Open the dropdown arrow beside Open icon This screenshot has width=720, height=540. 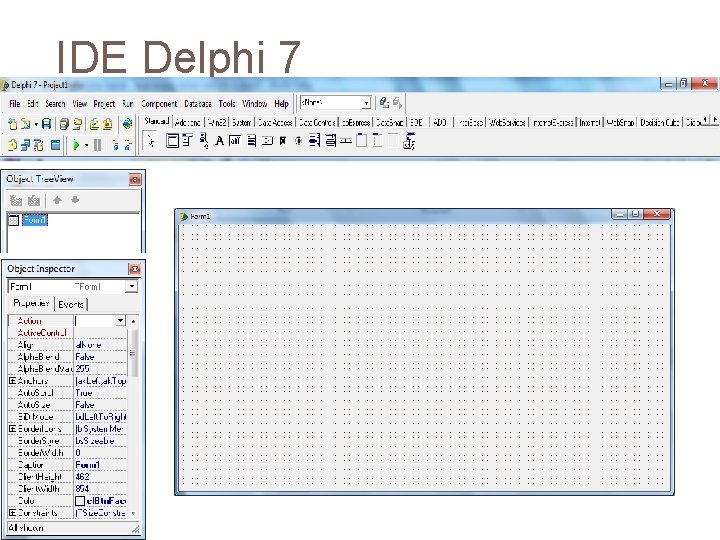(36, 124)
